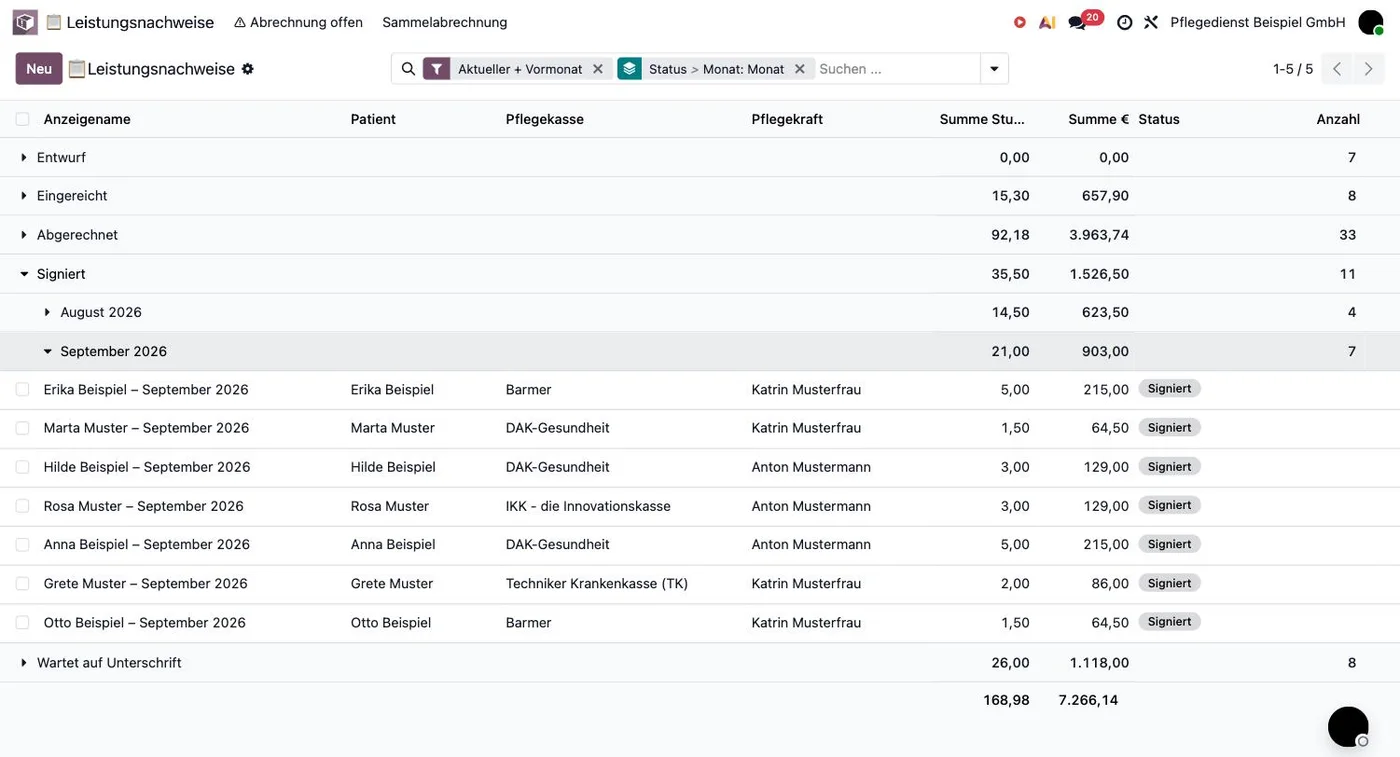The image size is (1400, 757).
Task: Toggle the select-all checkbox in the header
Action: click(22, 119)
